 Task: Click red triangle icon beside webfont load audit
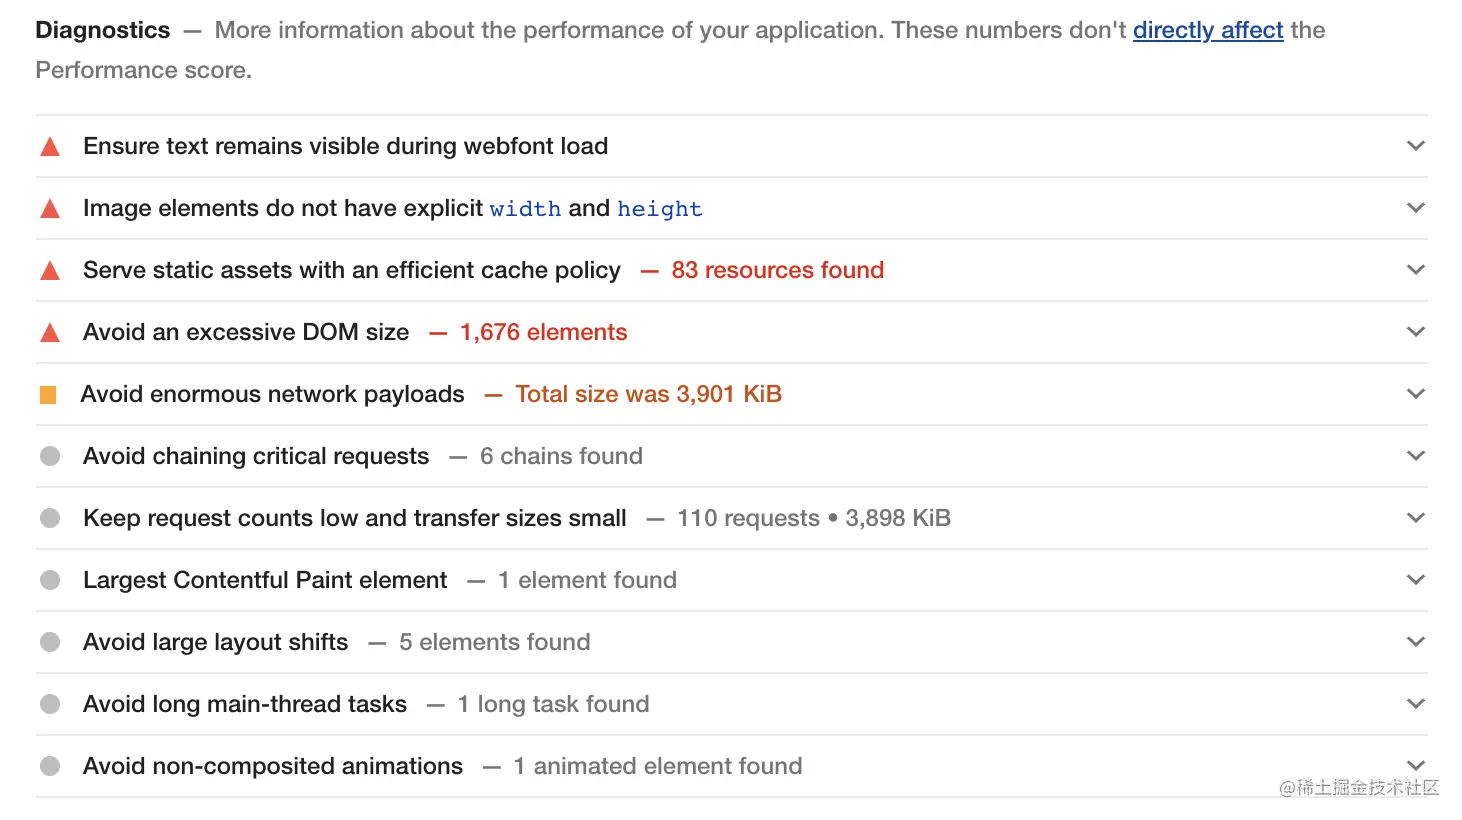click(50, 147)
